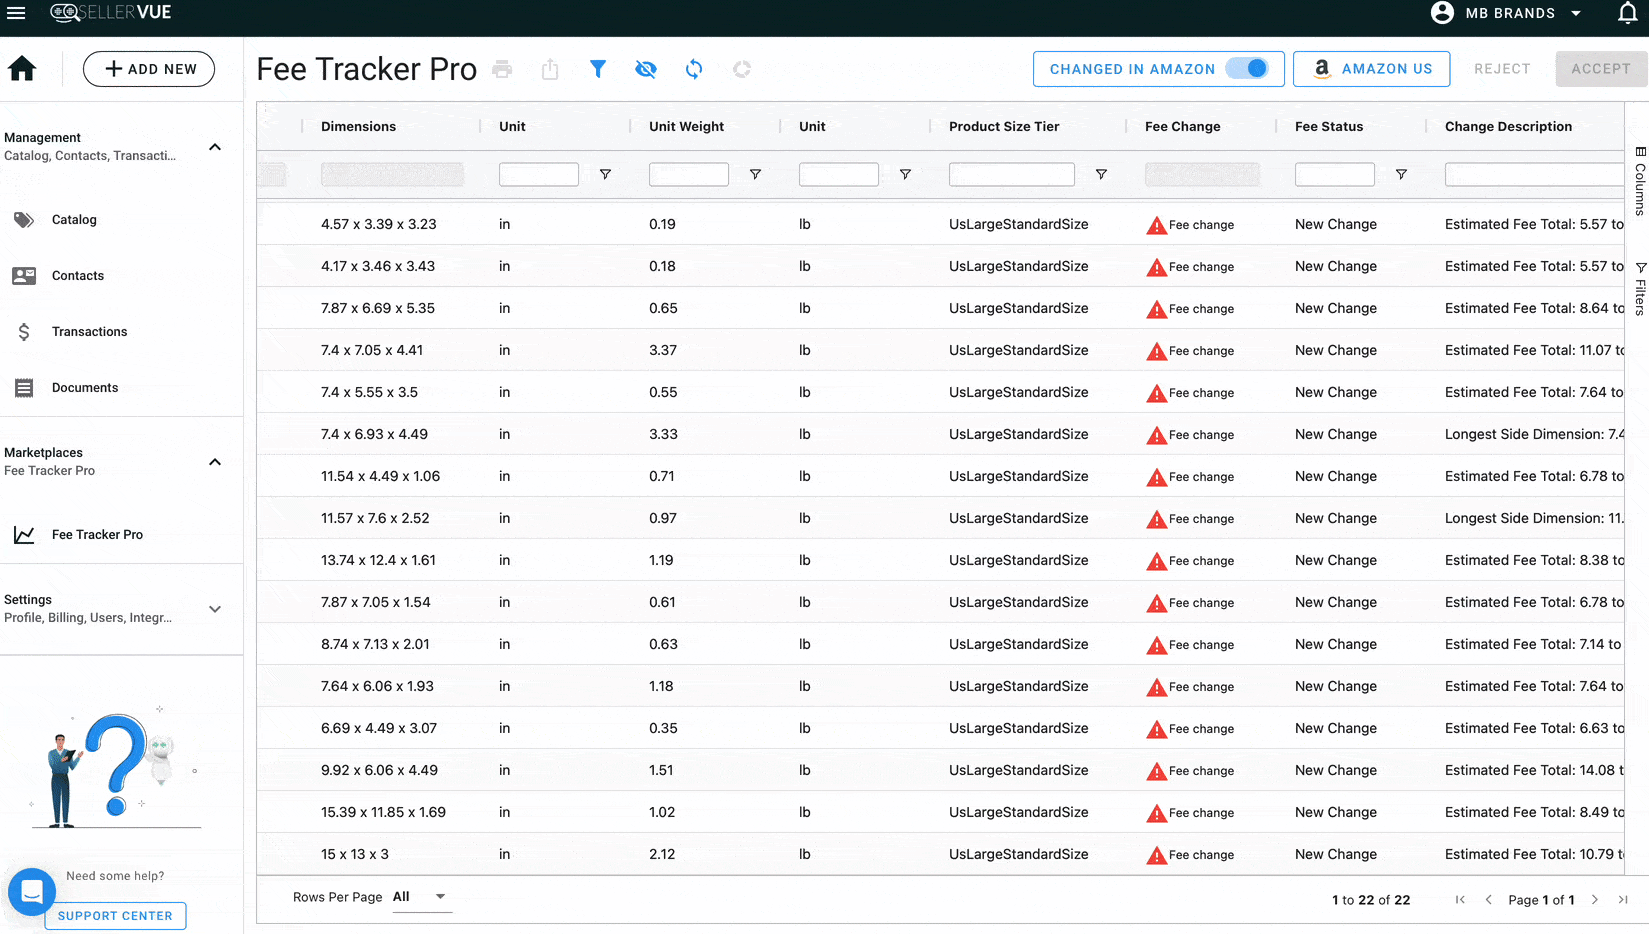Click the Product Size Tier filter input

point(1012,174)
